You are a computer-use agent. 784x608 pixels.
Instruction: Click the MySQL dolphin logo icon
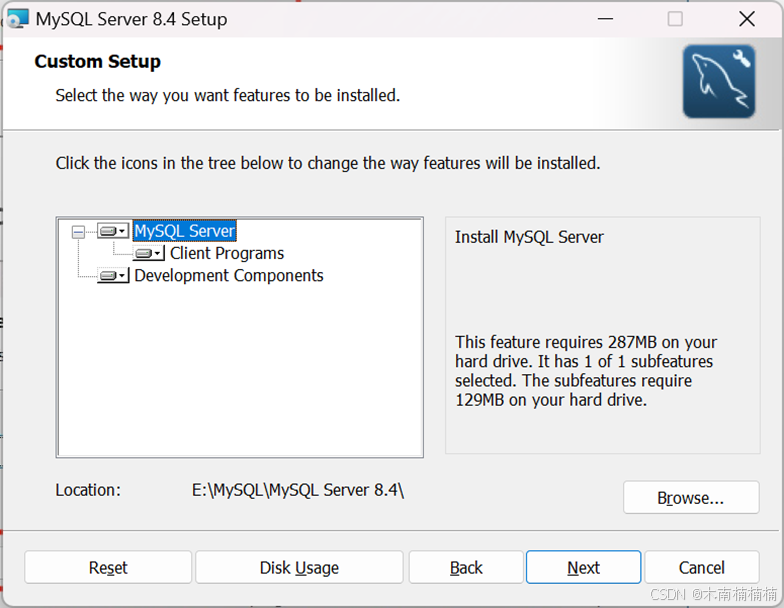coord(719,82)
